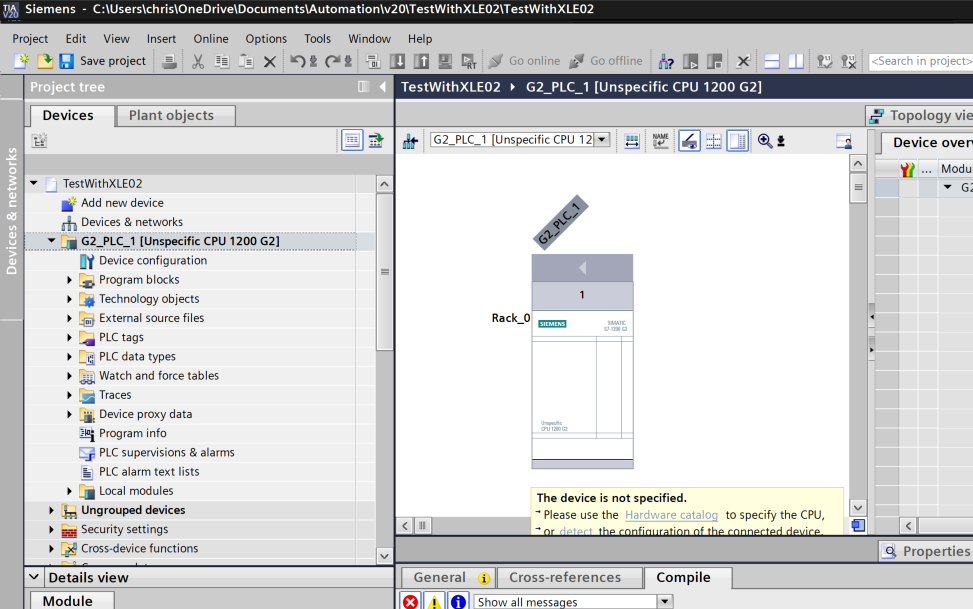Click the detect link for connected device
Viewport: 973px width, 609px height.
point(576,531)
